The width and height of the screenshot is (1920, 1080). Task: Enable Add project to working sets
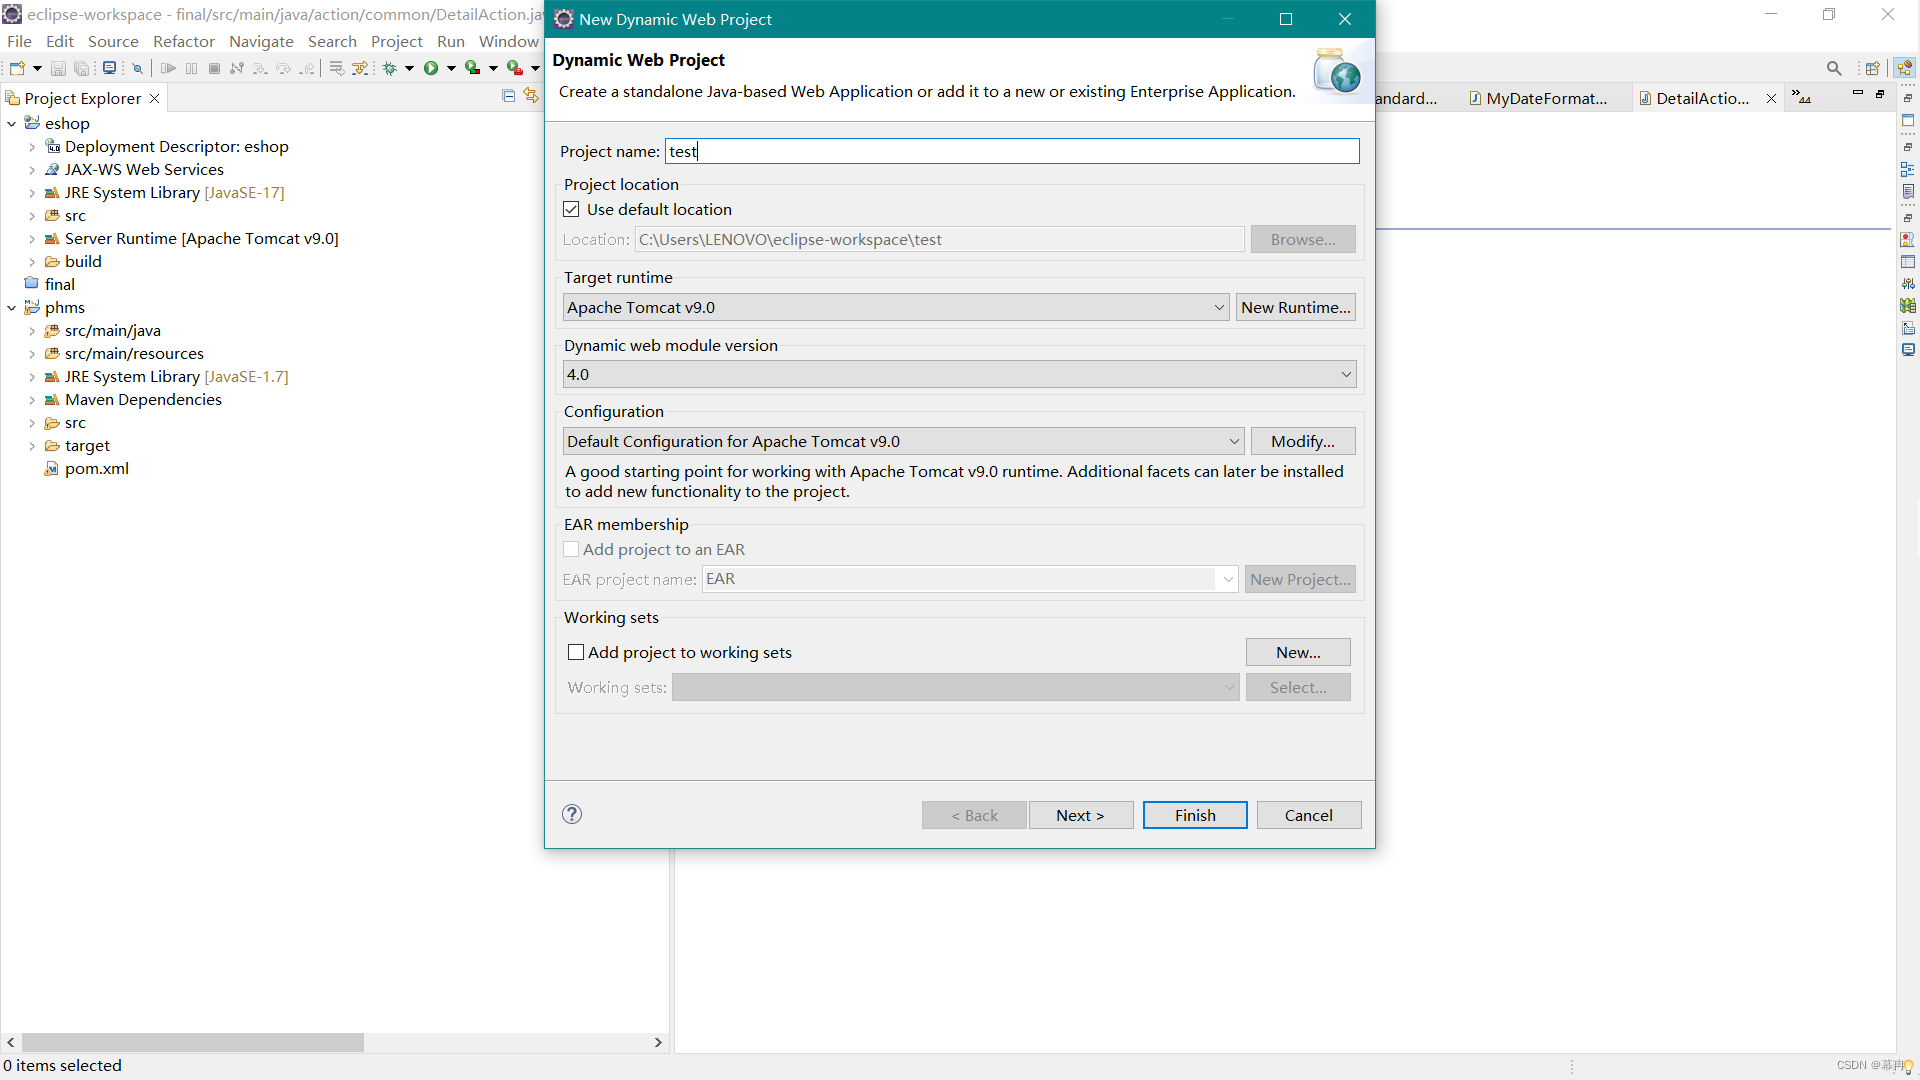tap(576, 652)
